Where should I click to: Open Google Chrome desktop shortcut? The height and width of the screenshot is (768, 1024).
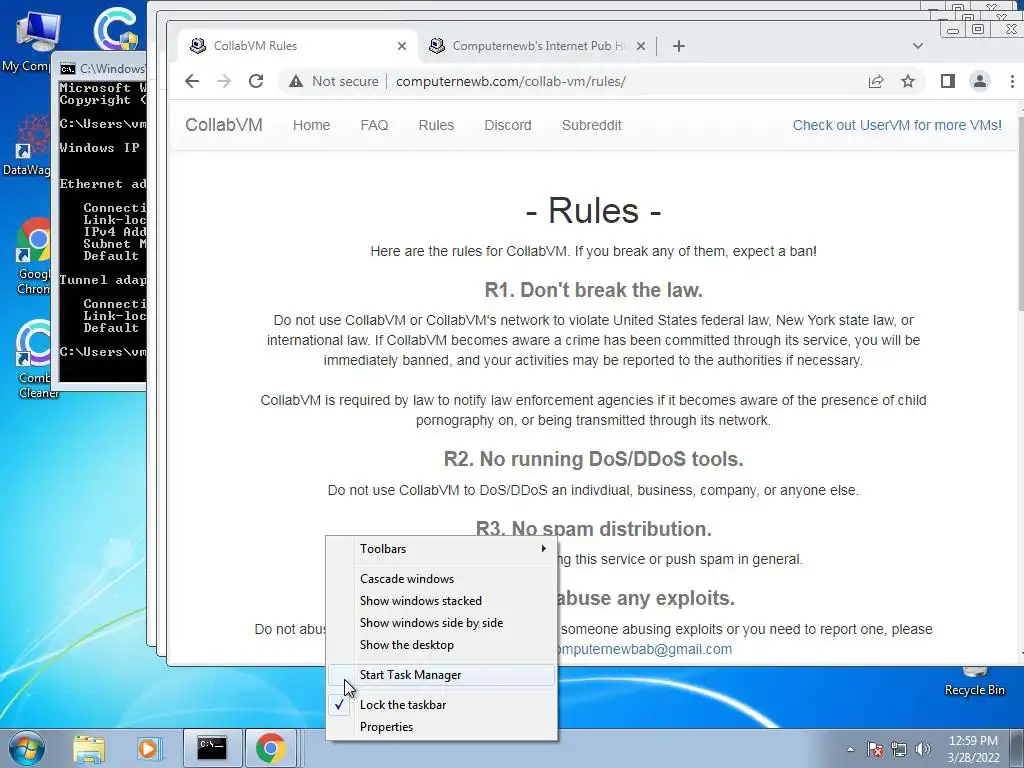(x=33, y=257)
